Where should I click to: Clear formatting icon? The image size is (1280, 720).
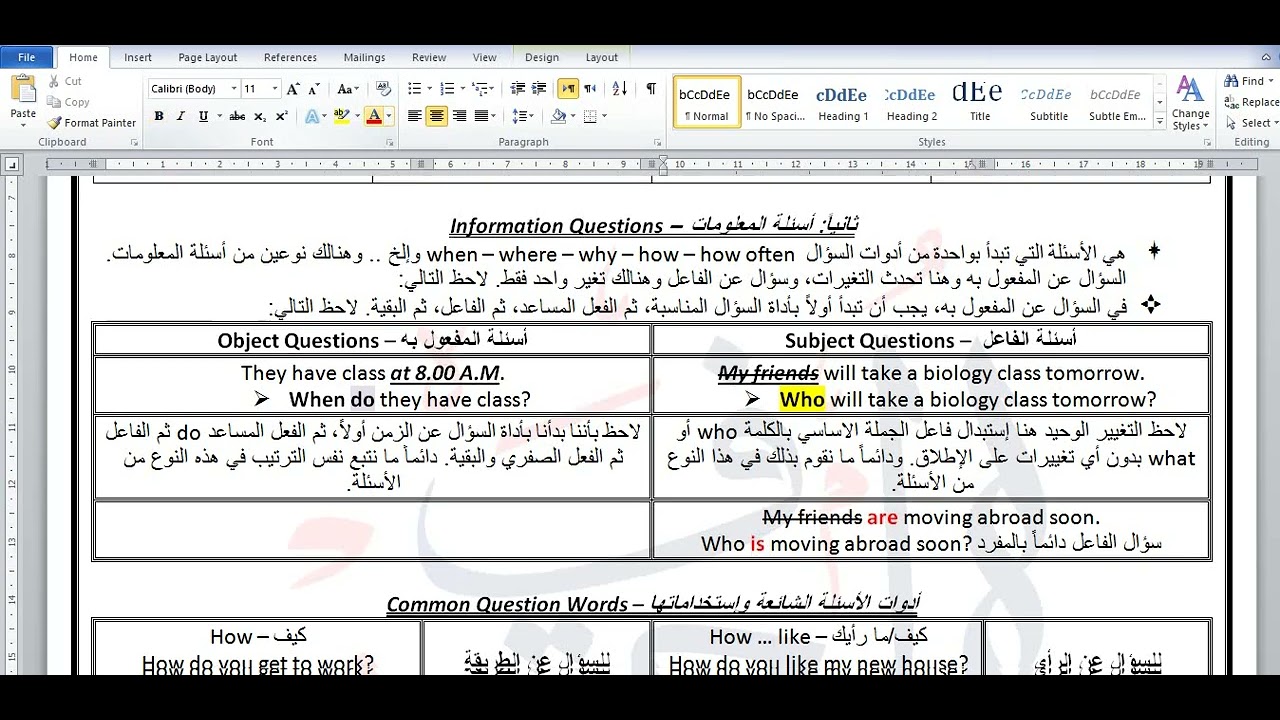tap(381, 89)
